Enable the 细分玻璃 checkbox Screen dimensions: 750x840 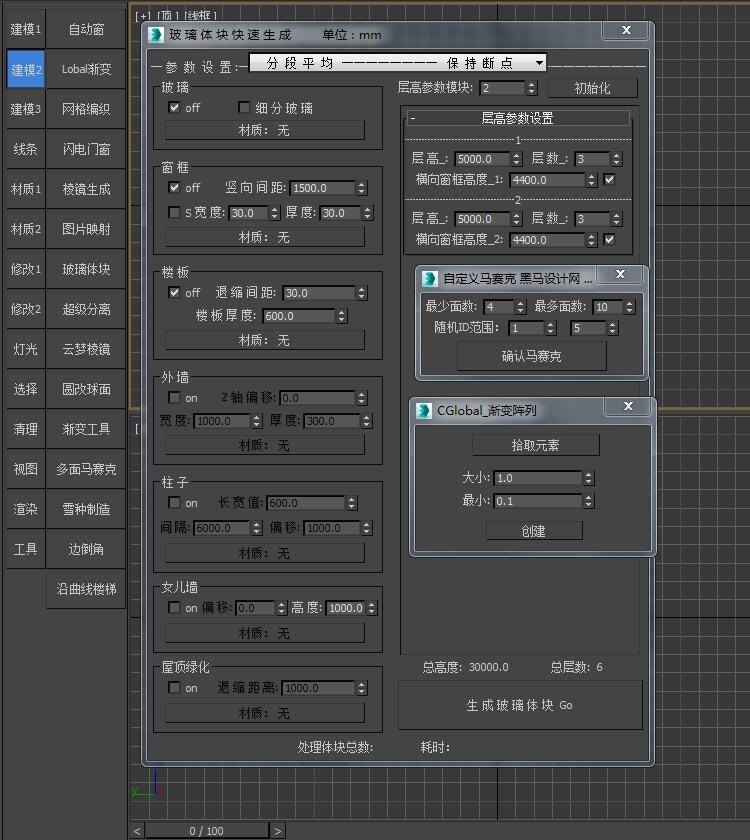(x=244, y=108)
